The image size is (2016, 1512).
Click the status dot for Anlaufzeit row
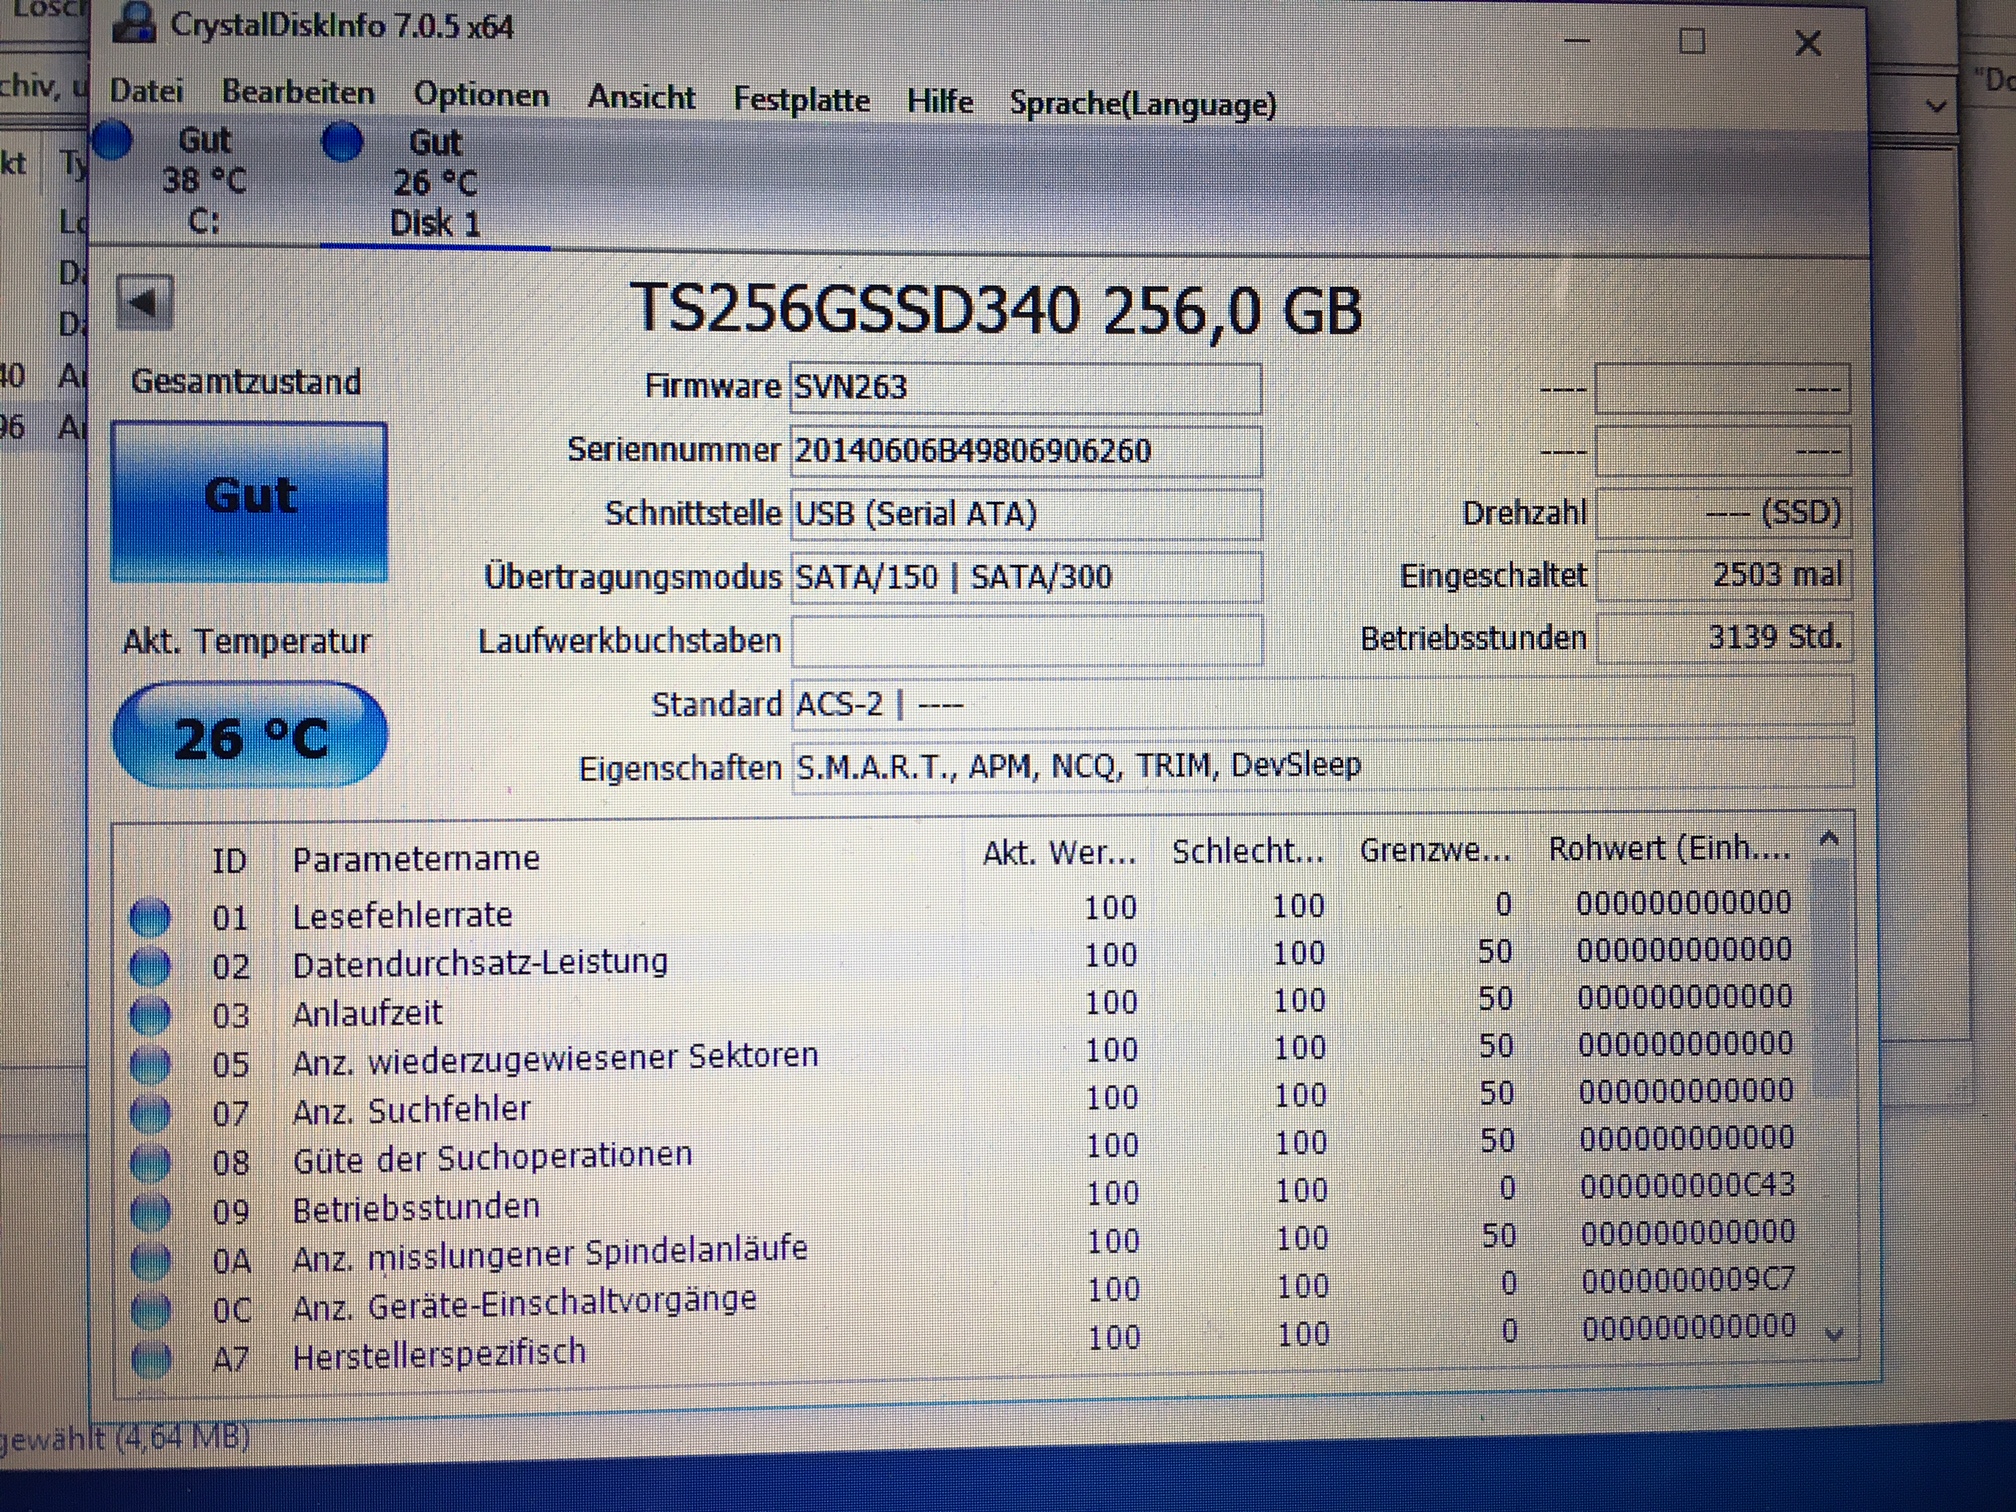(x=150, y=1015)
